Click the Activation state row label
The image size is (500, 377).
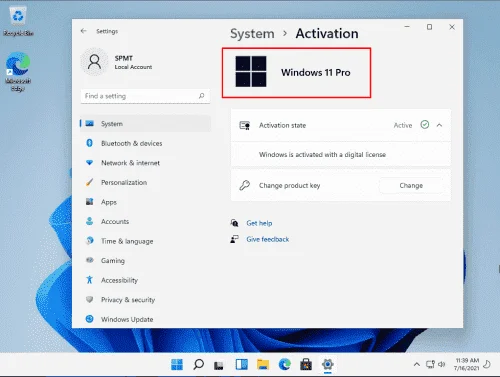click(x=282, y=125)
